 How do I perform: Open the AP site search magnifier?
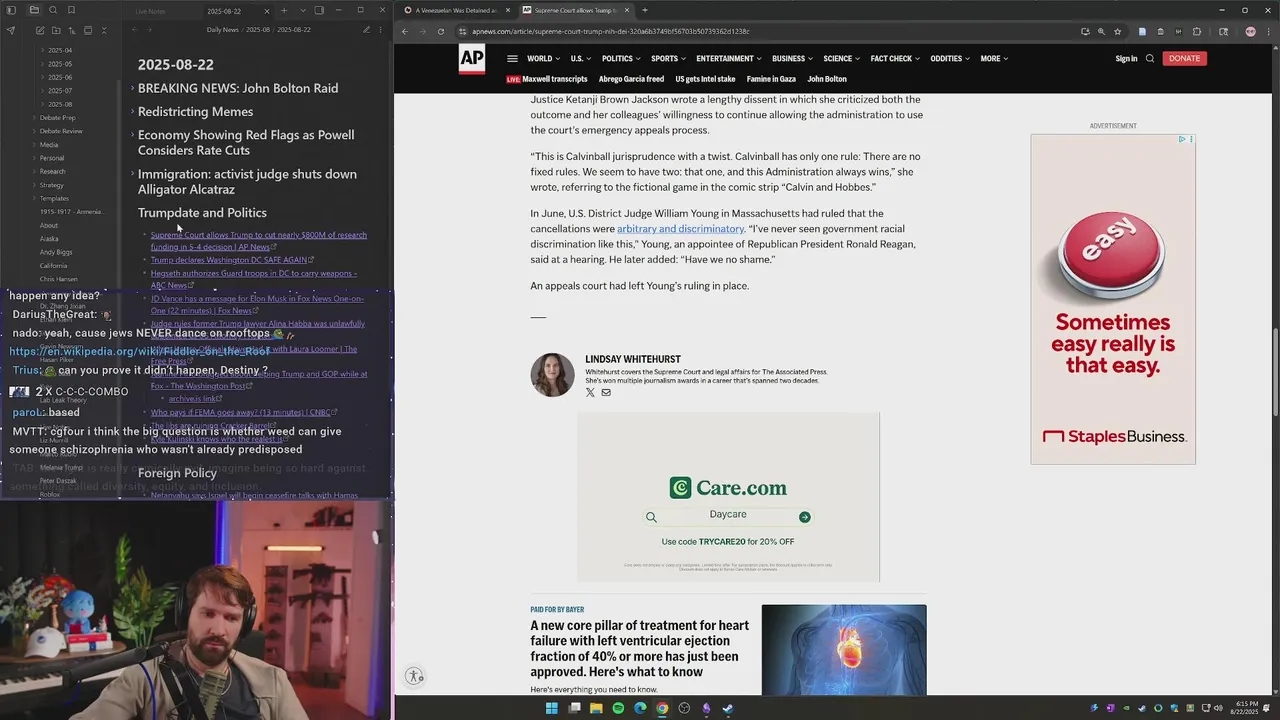1150,59
